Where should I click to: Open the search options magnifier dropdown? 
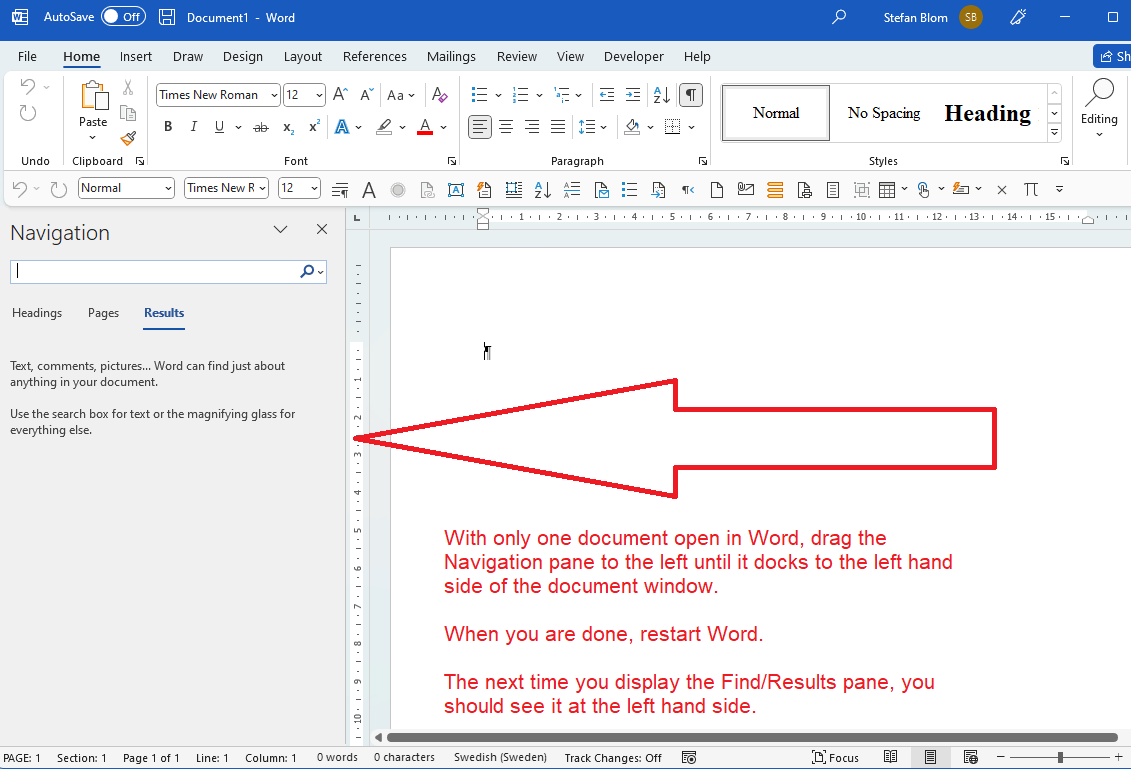(312, 271)
